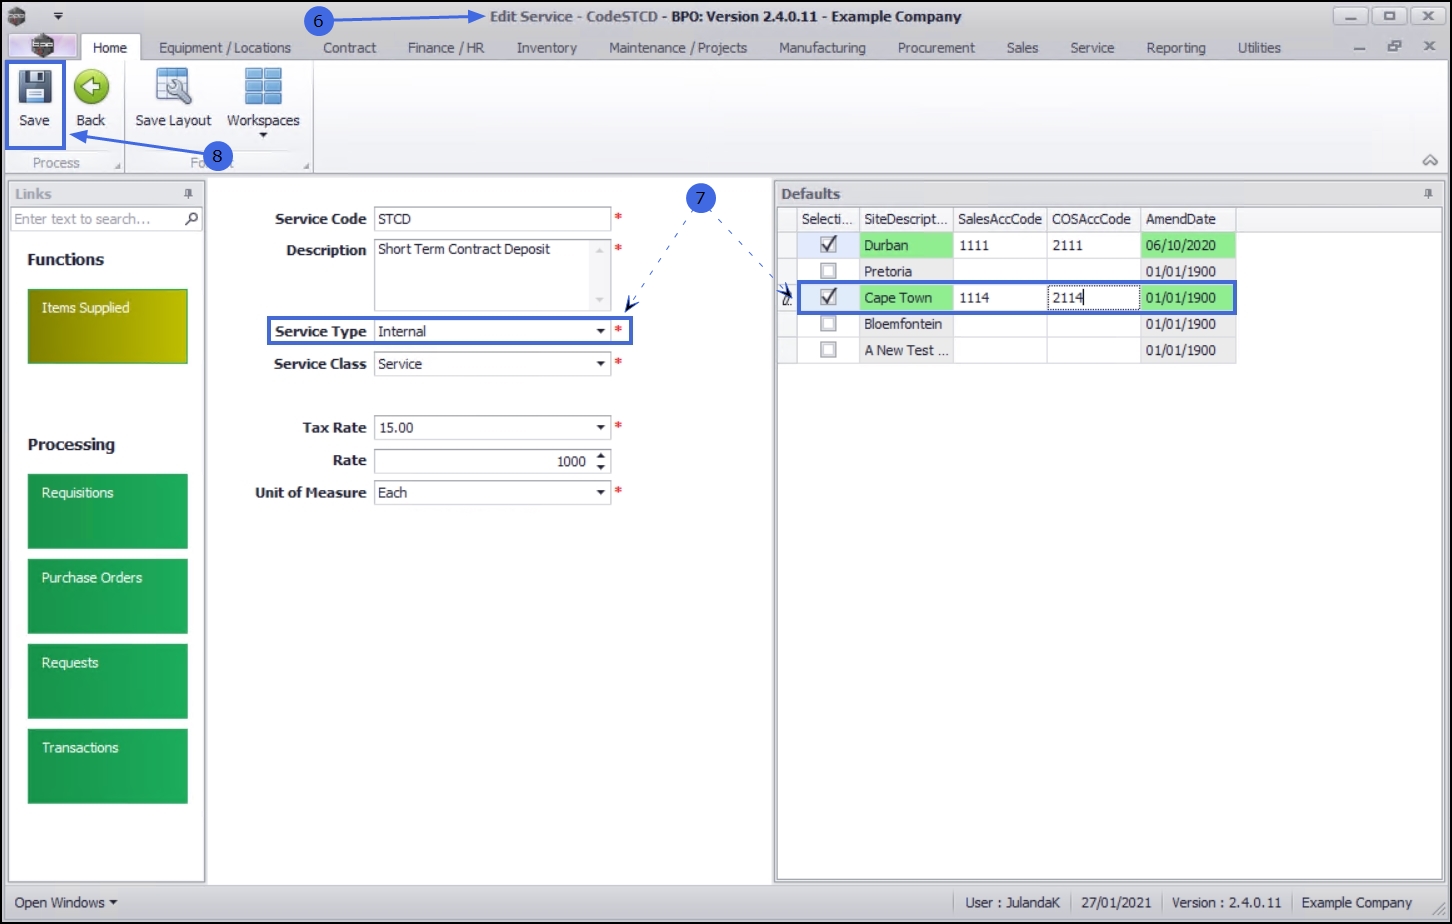1452x924 pixels.
Task: Pin the Links panel using pin icon
Action: click(x=188, y=194)
